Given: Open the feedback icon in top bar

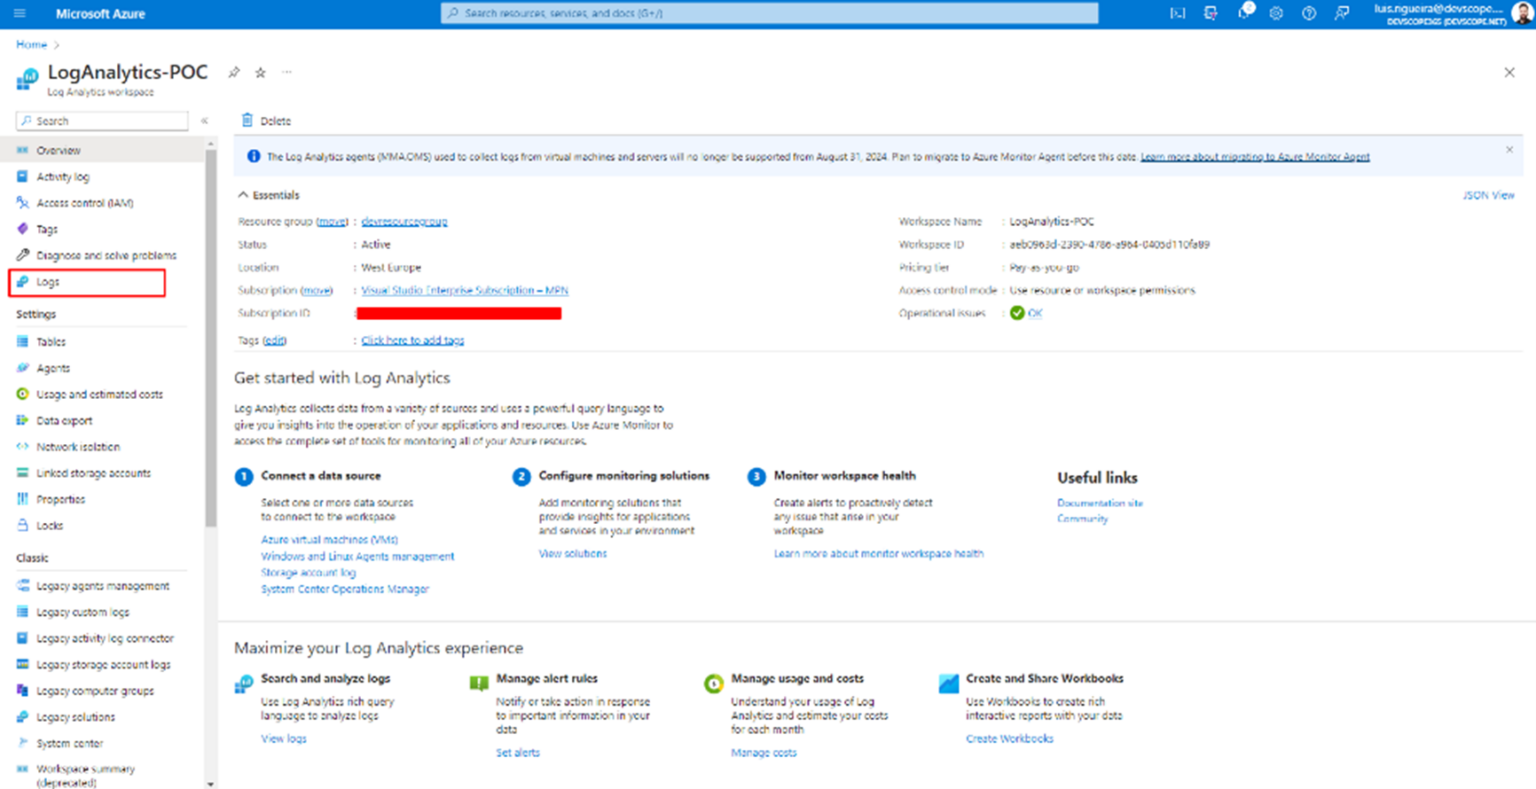Looking at the screenshot, I should click(1341, 14).
